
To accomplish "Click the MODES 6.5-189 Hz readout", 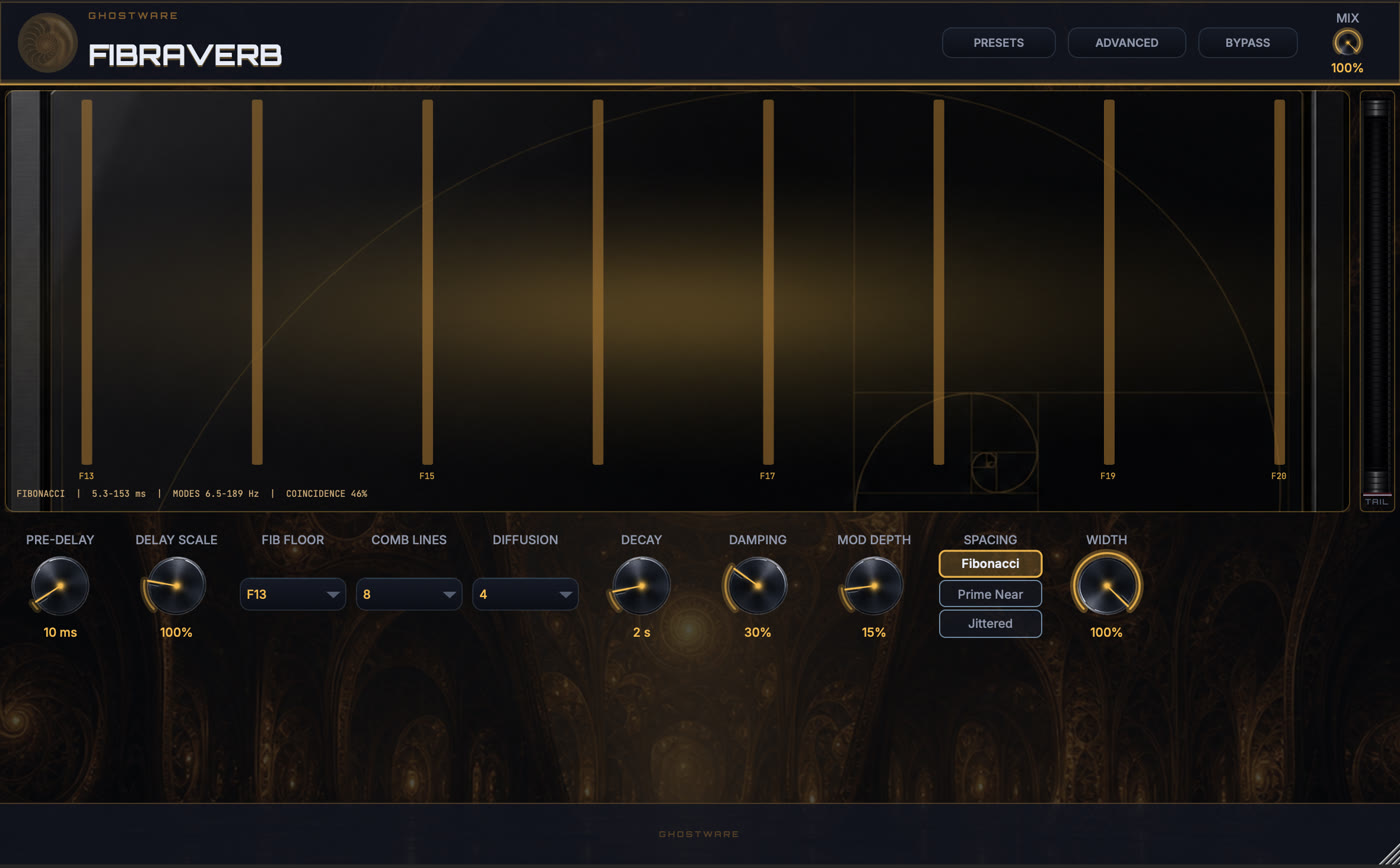I will click(x=216, y=494).
